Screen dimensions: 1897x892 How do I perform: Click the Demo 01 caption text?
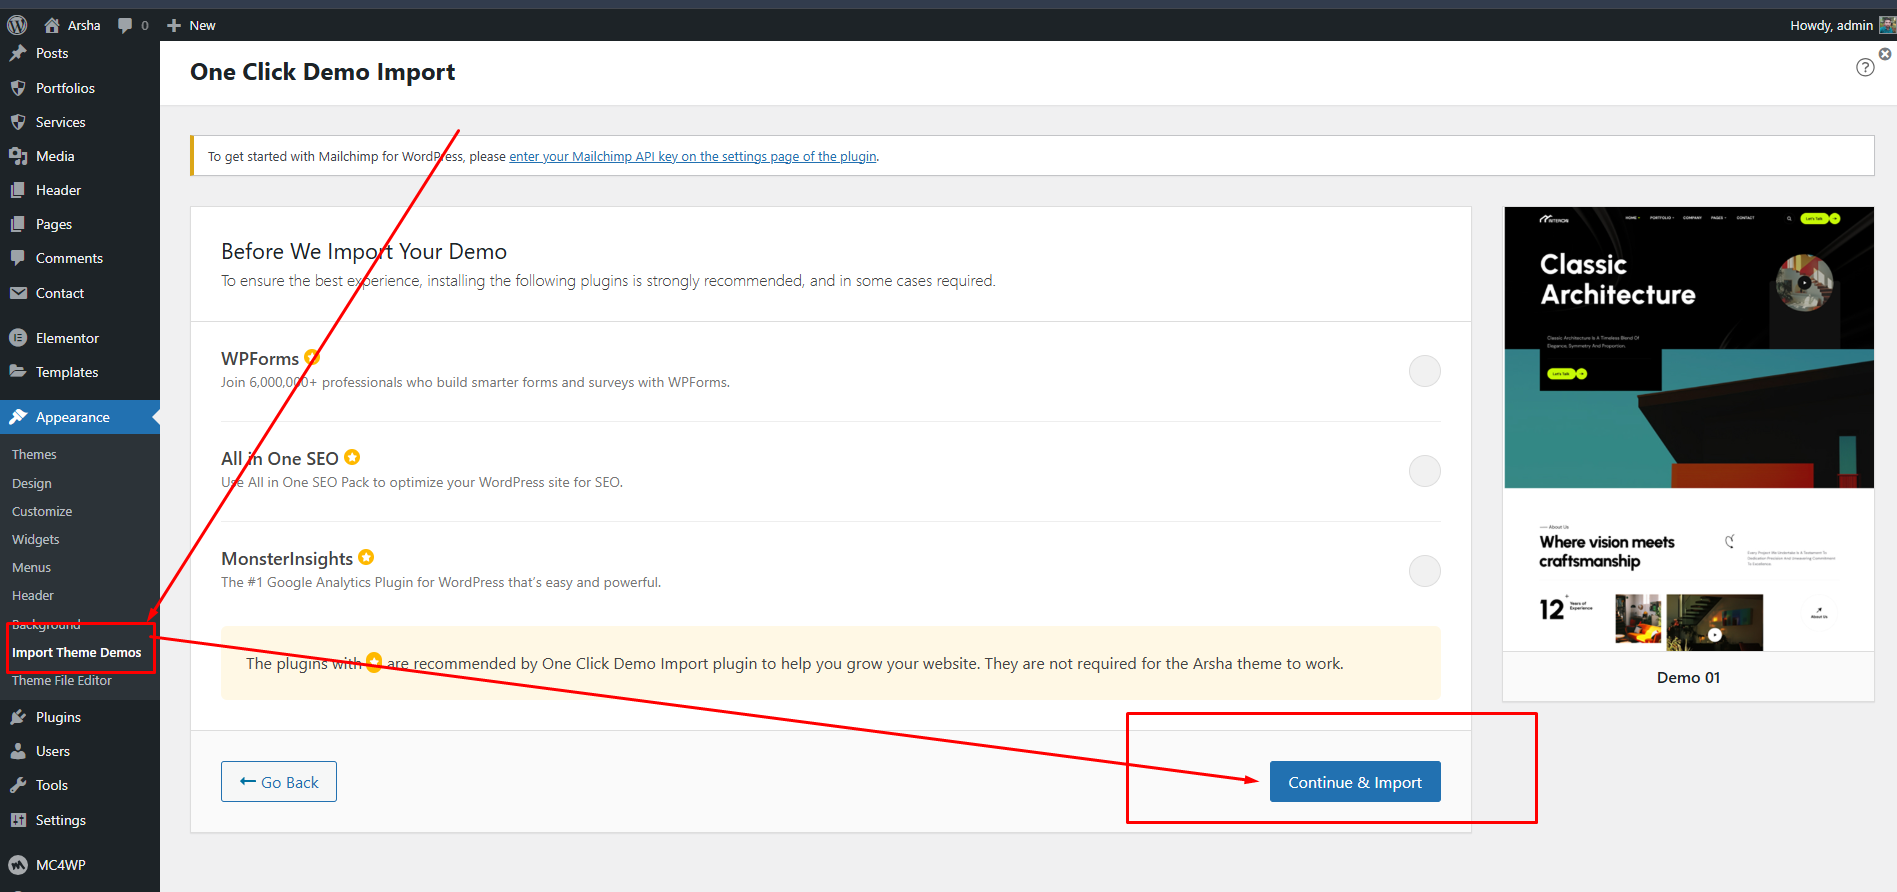pyautogui.click(x=1688, y=677)
